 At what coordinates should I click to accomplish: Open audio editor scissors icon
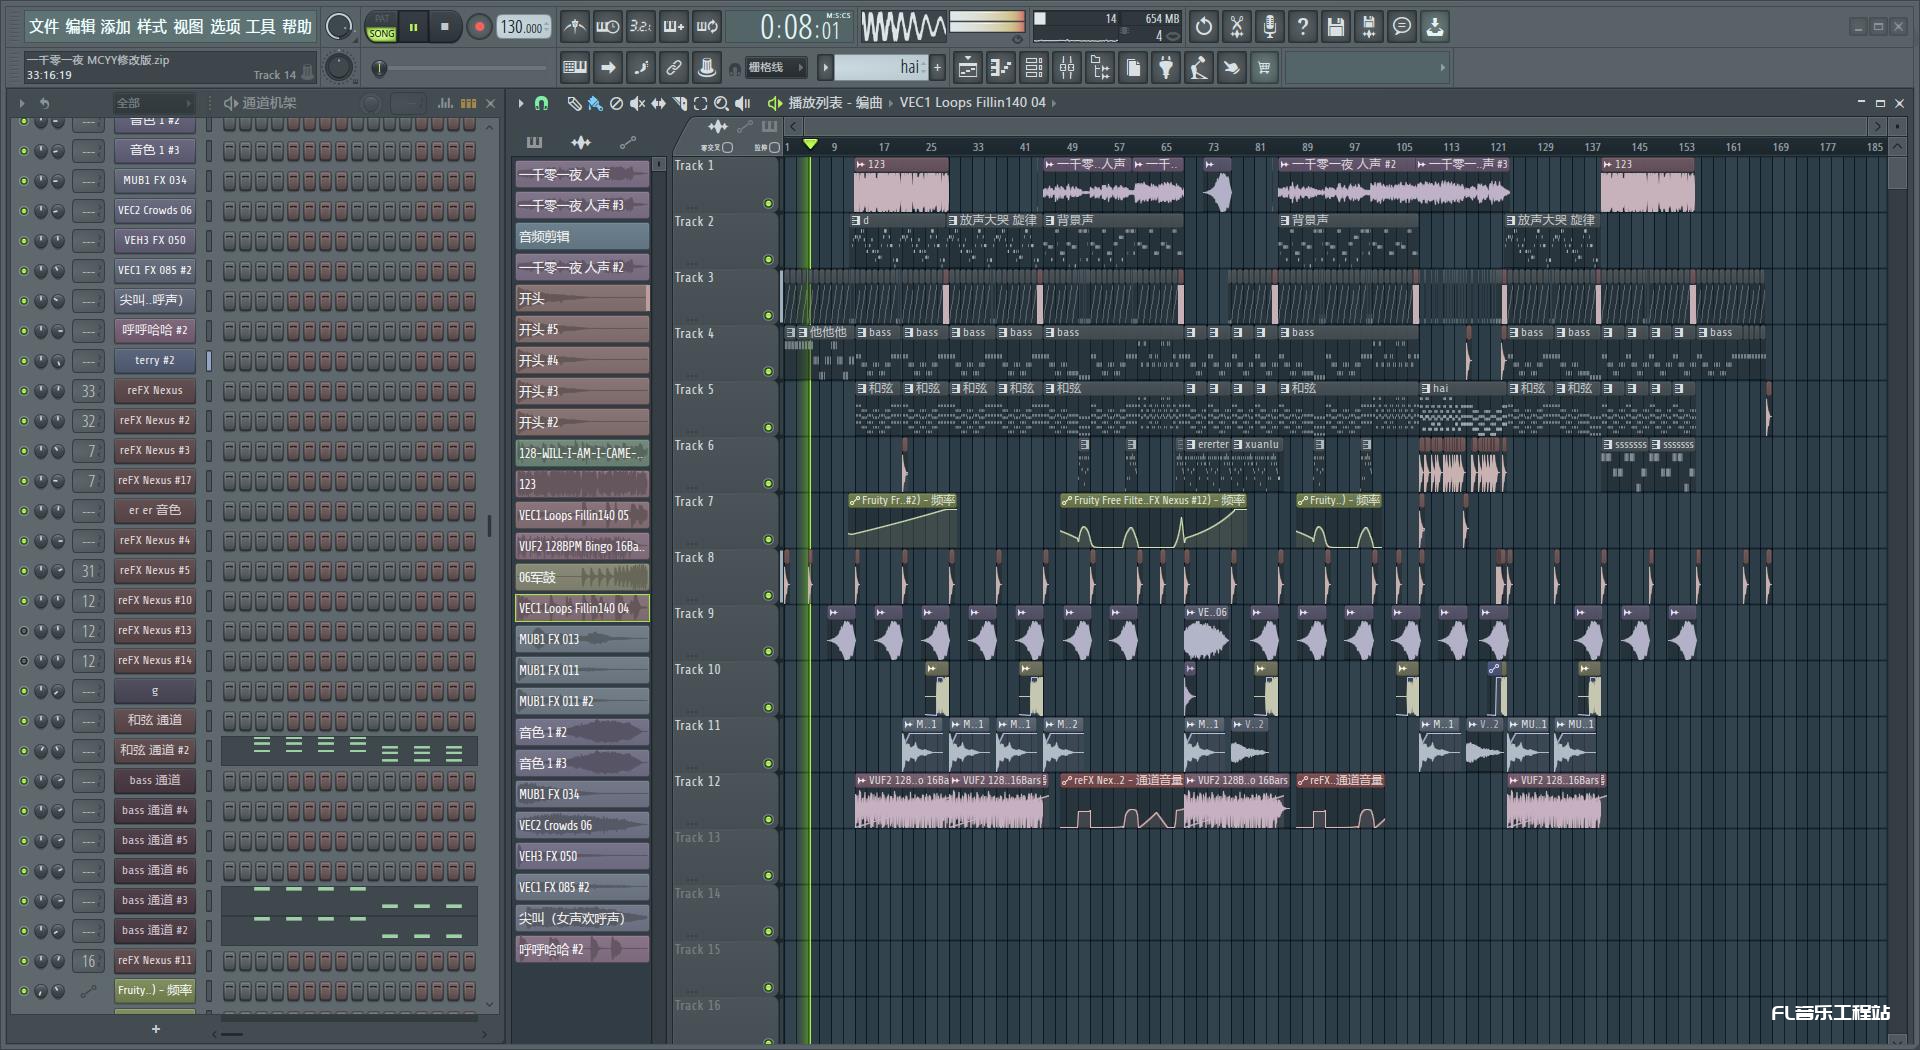[x=1237, y=27]
